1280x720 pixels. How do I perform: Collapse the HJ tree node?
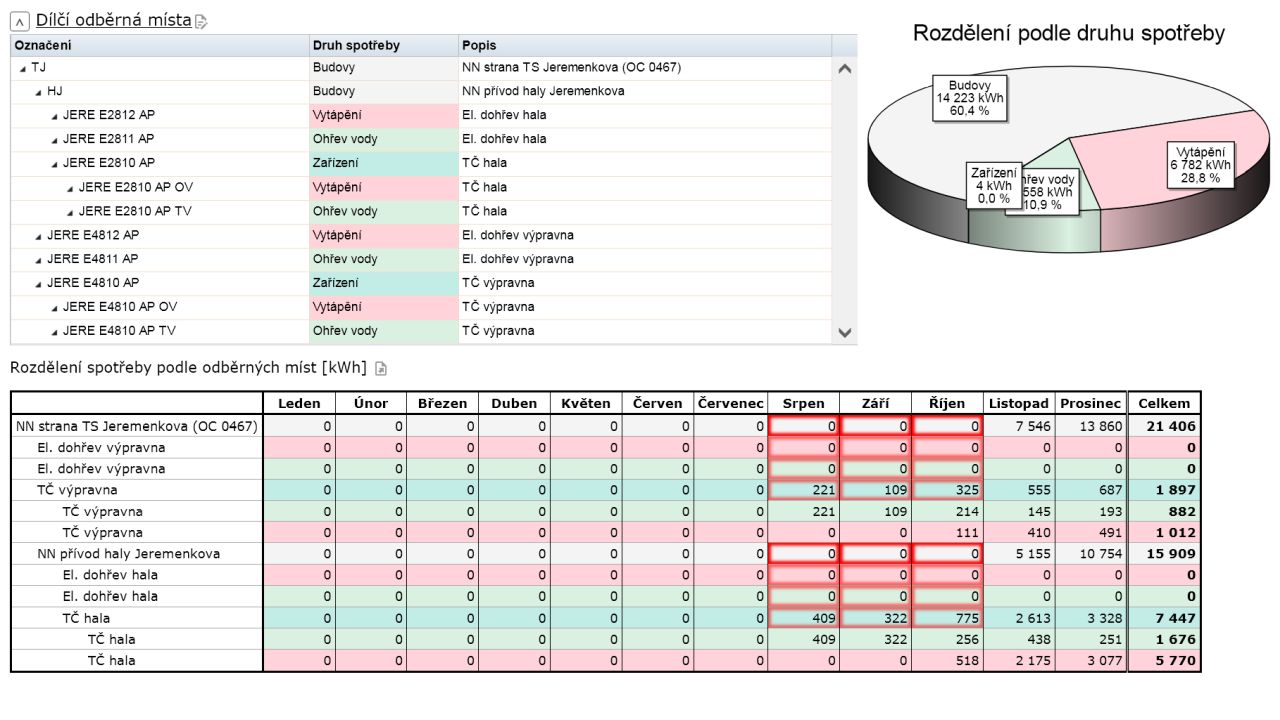(x=39, y=92)
